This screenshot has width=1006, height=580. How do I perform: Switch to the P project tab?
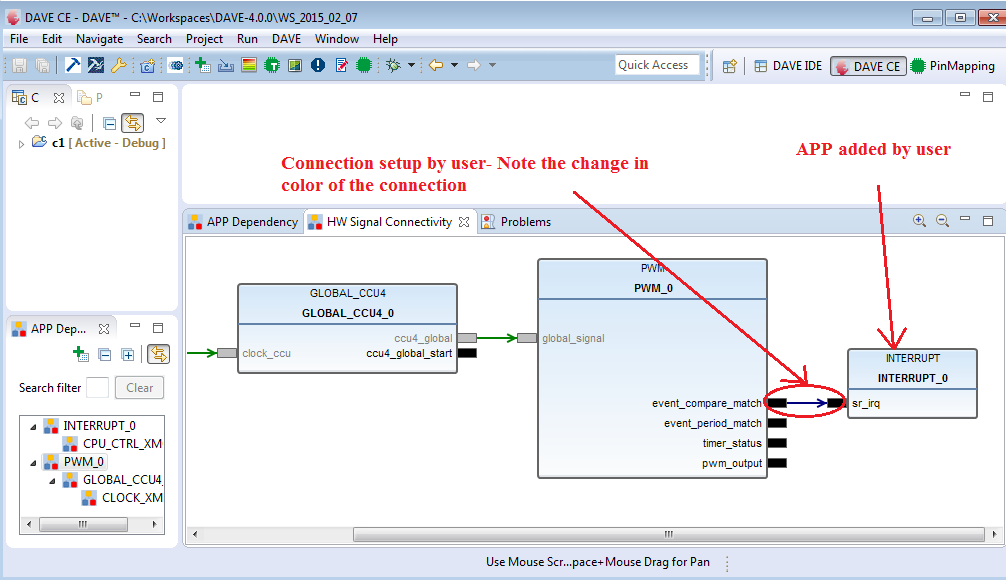pos(90,98)
